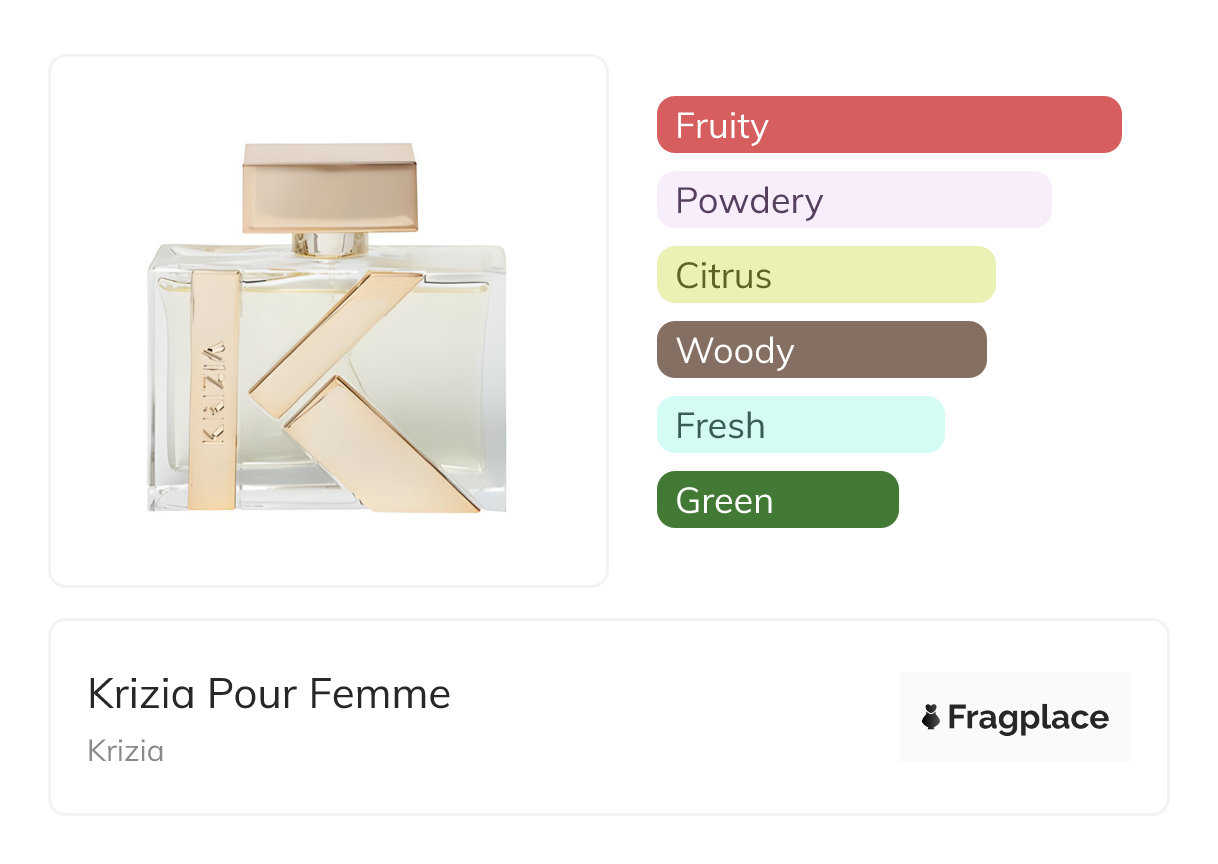Pick the dark Green accord bar

click(777, 500)
